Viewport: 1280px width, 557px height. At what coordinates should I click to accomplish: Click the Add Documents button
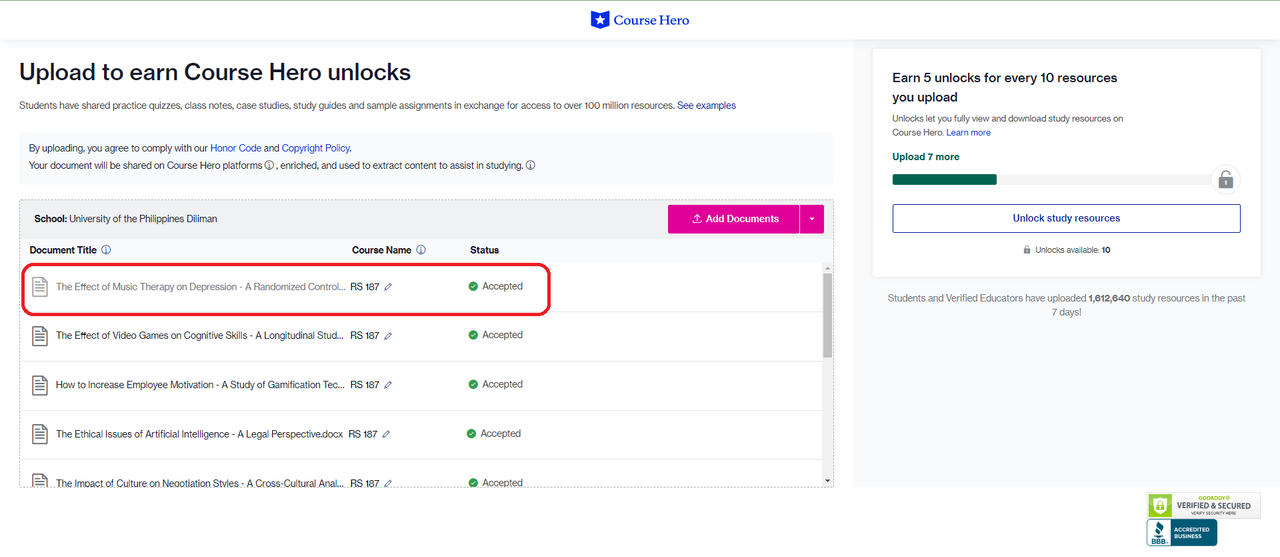tap(734, 219)
